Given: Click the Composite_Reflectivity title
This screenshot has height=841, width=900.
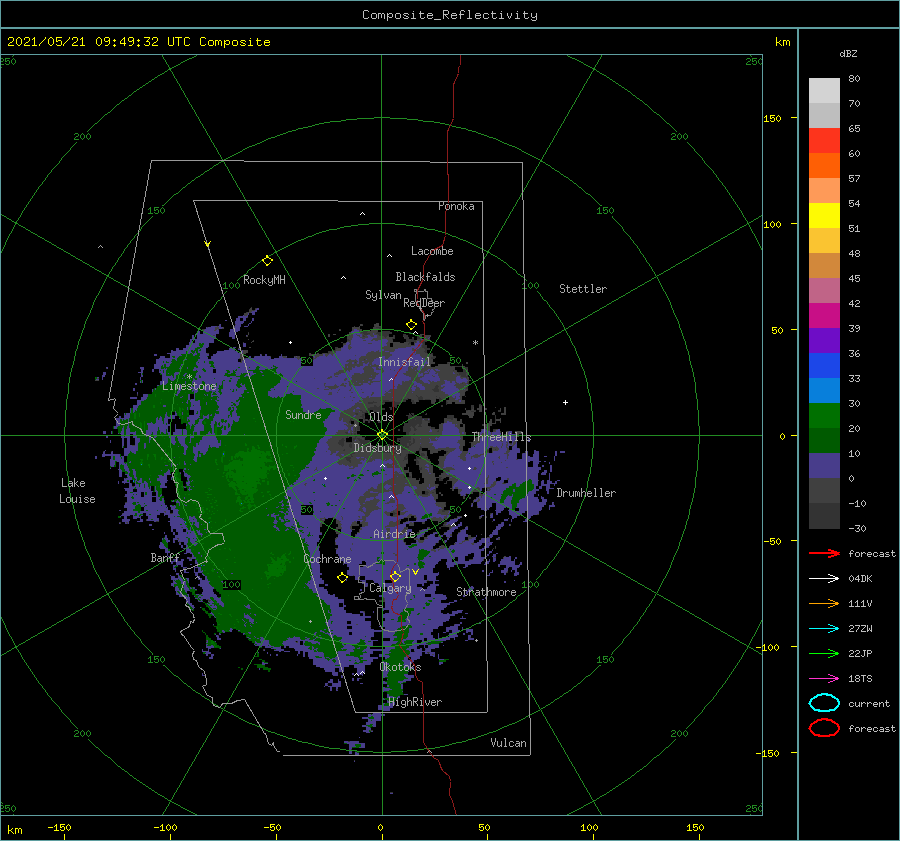Looking at the screenshot, I should pyautogui.click(x=450, y=15).
